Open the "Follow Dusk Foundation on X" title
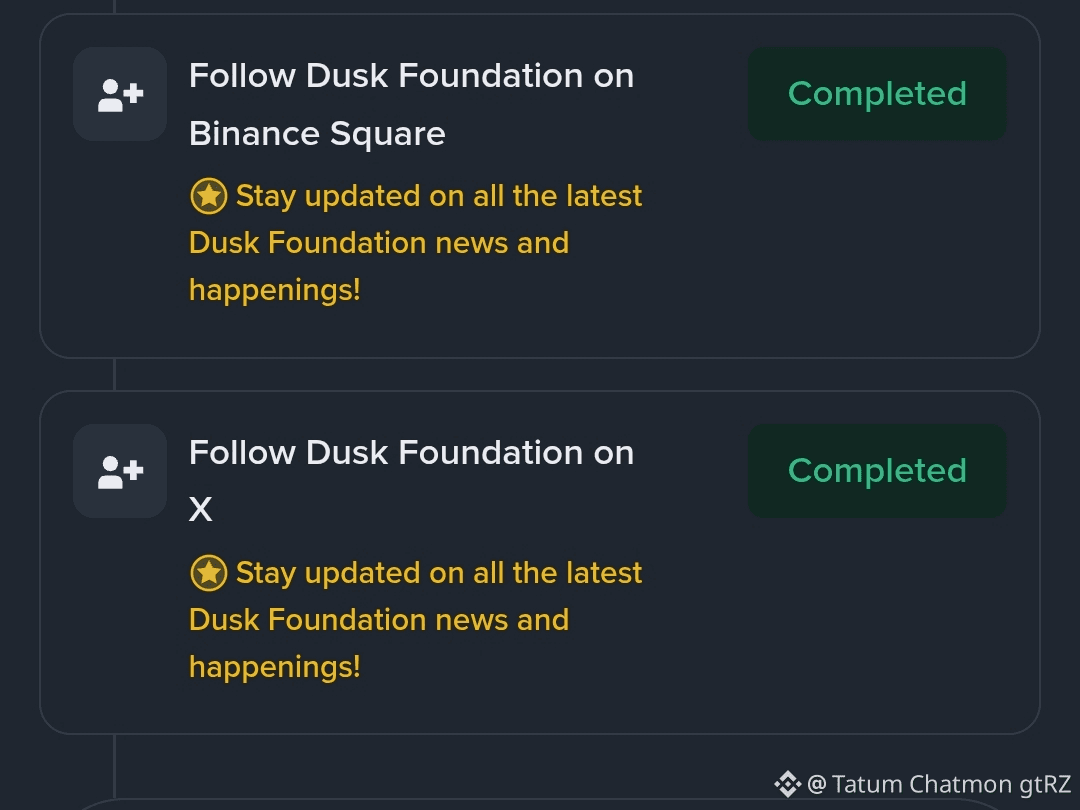Image resolution: width=1080 pixels, height=810 pixels. pyautogui.click(x=411, y=453)
